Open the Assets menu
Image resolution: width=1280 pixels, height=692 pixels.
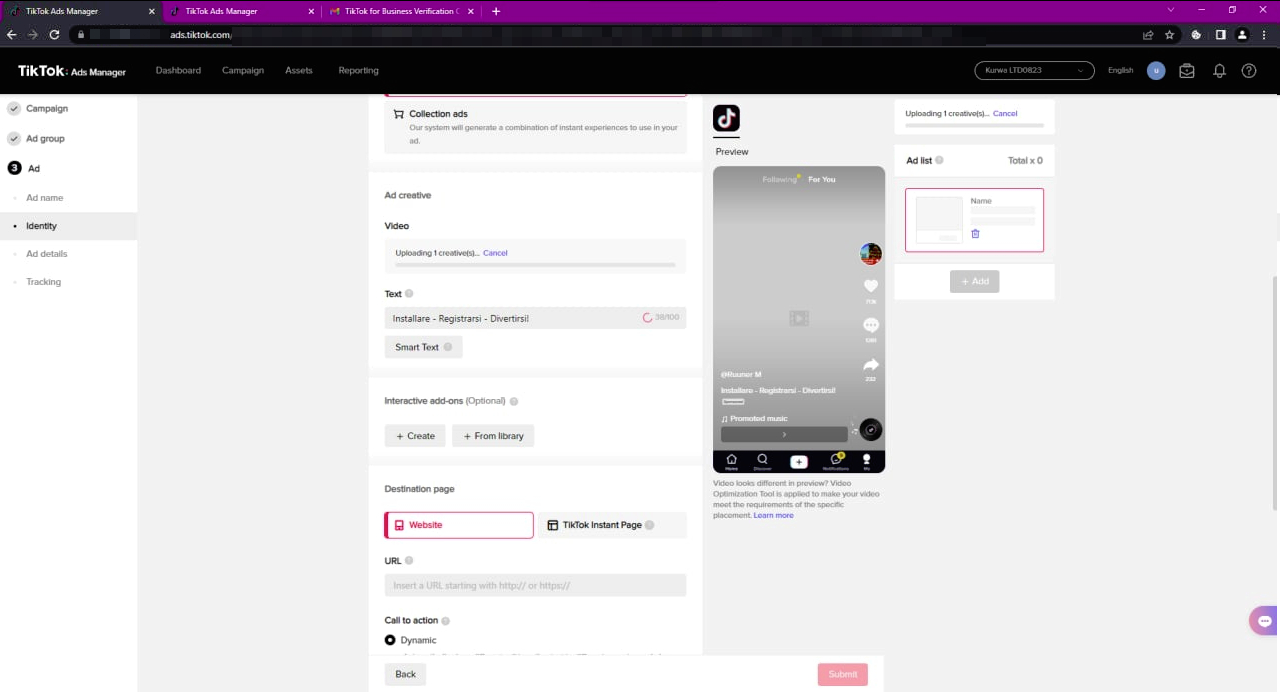click(x=299, y=71)
